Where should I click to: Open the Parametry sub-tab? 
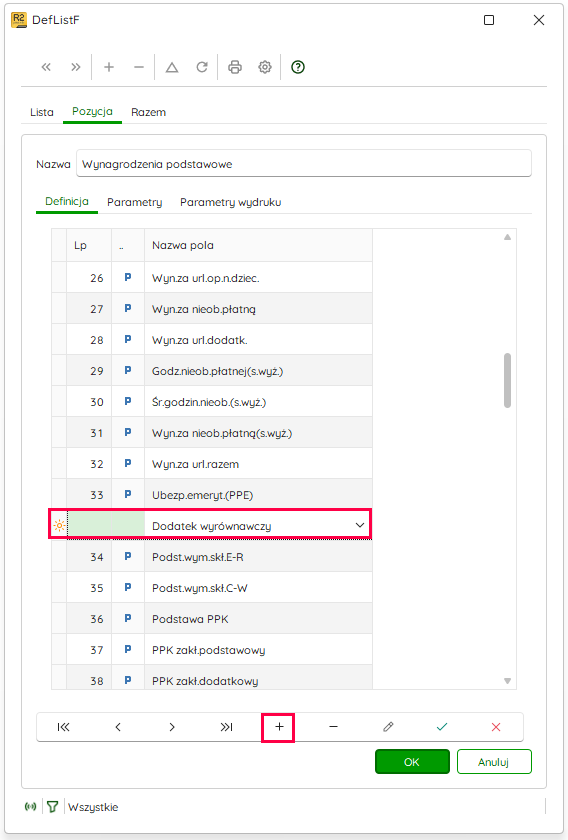click(x=134, y=202)
